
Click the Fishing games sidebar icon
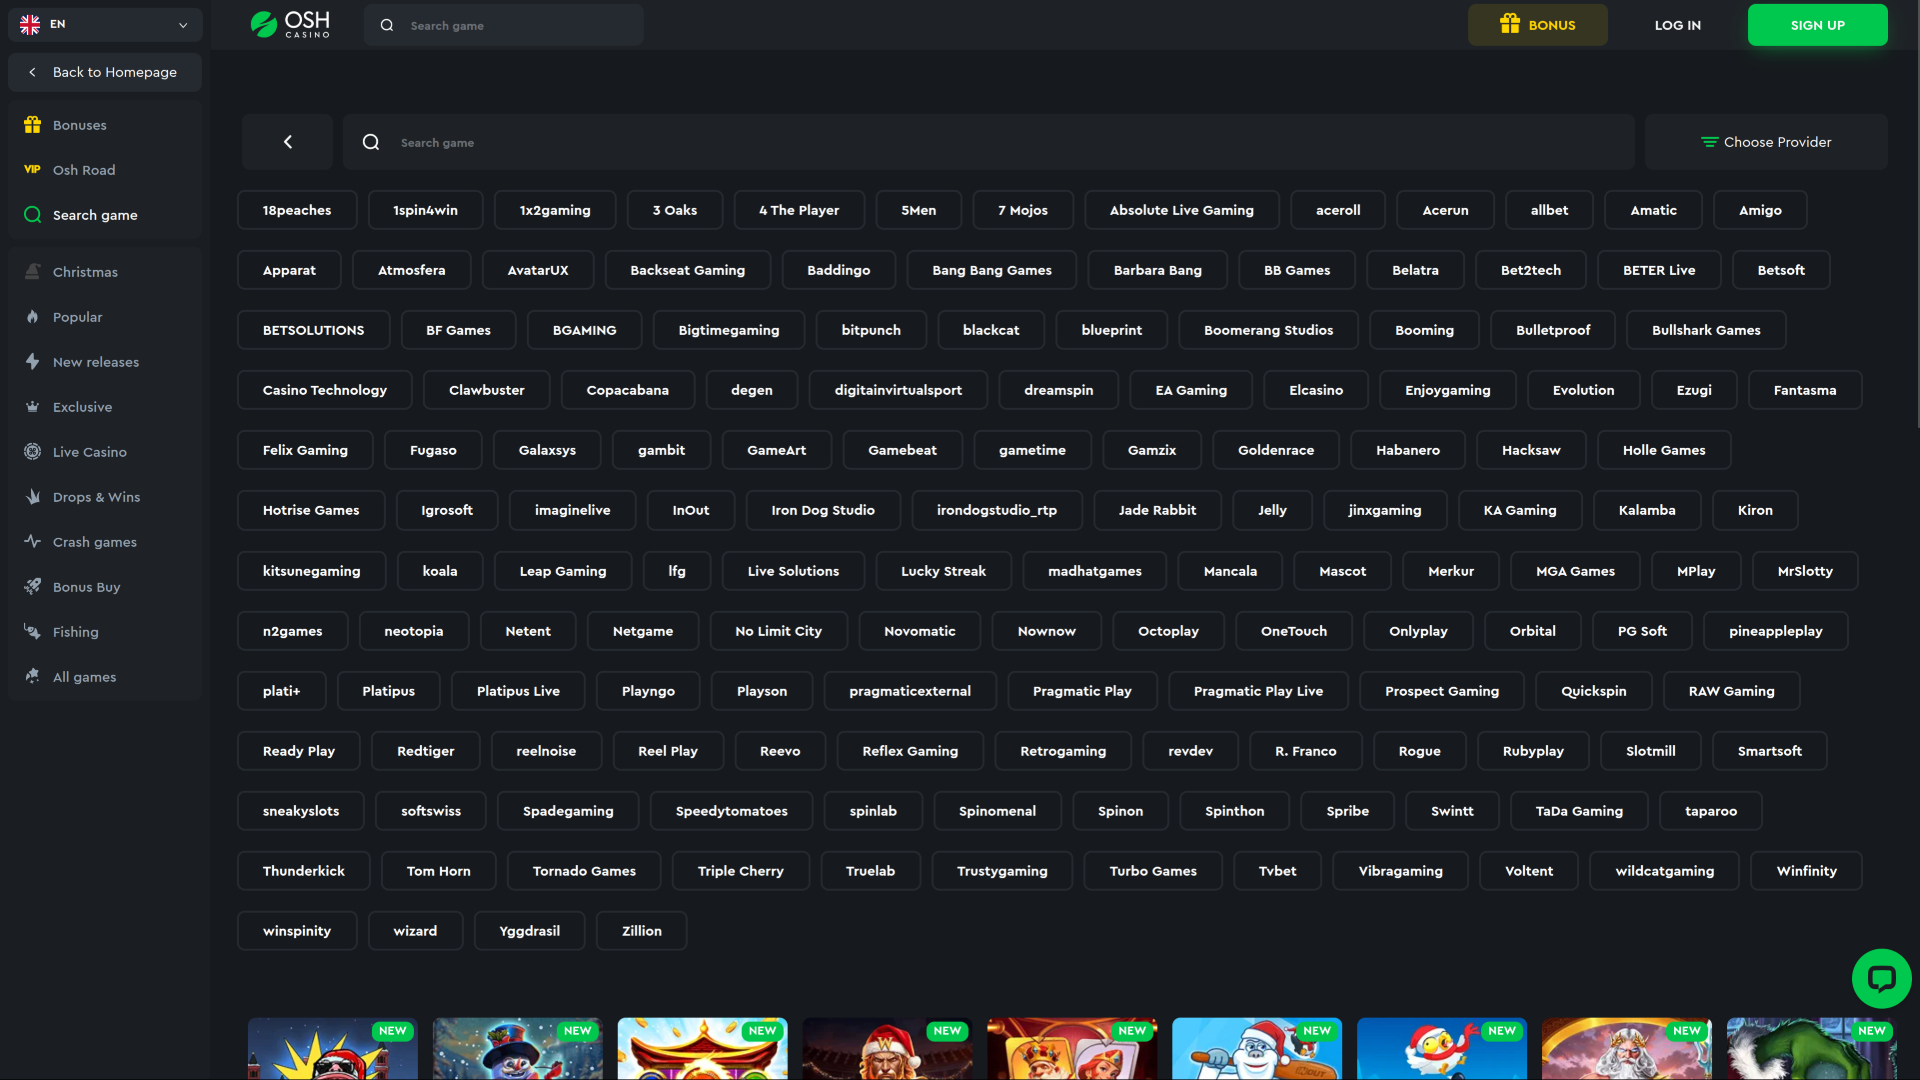33,631
